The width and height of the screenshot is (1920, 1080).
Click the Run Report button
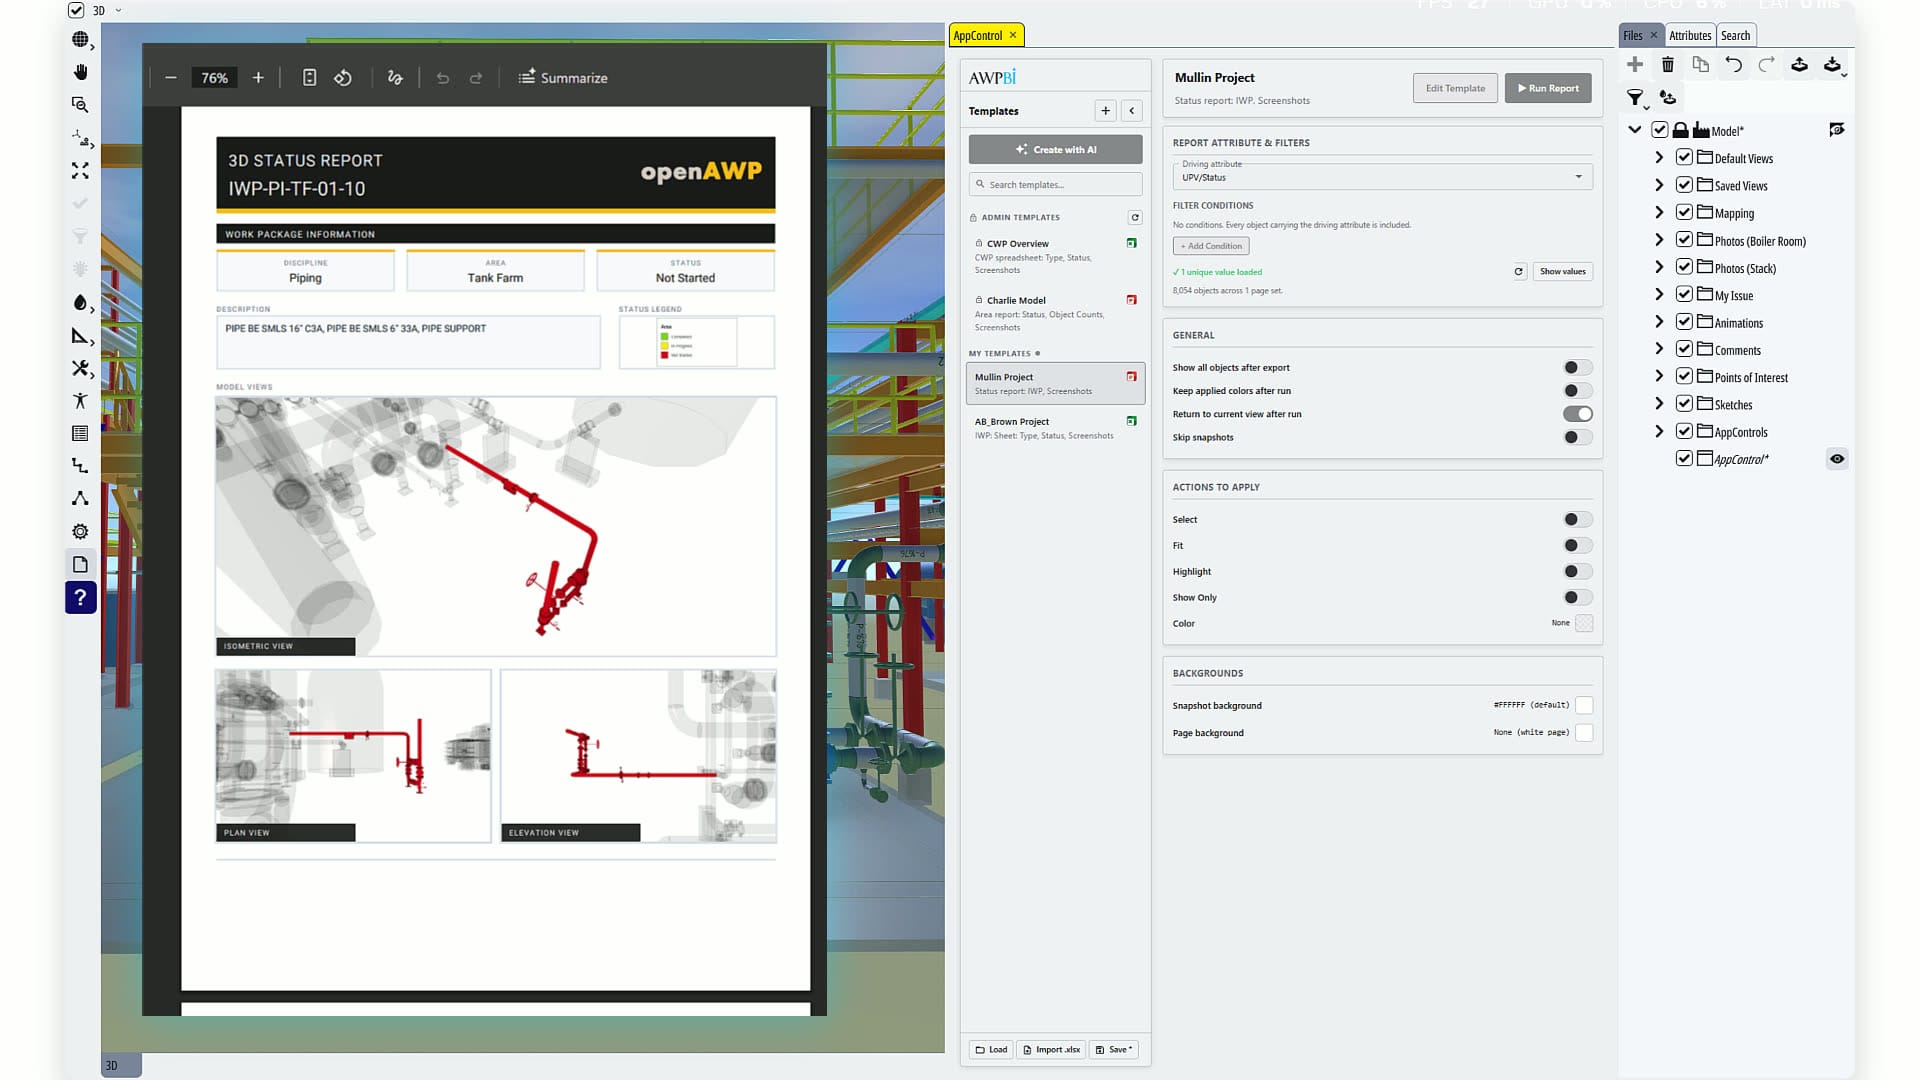(x=1548, y=88)
